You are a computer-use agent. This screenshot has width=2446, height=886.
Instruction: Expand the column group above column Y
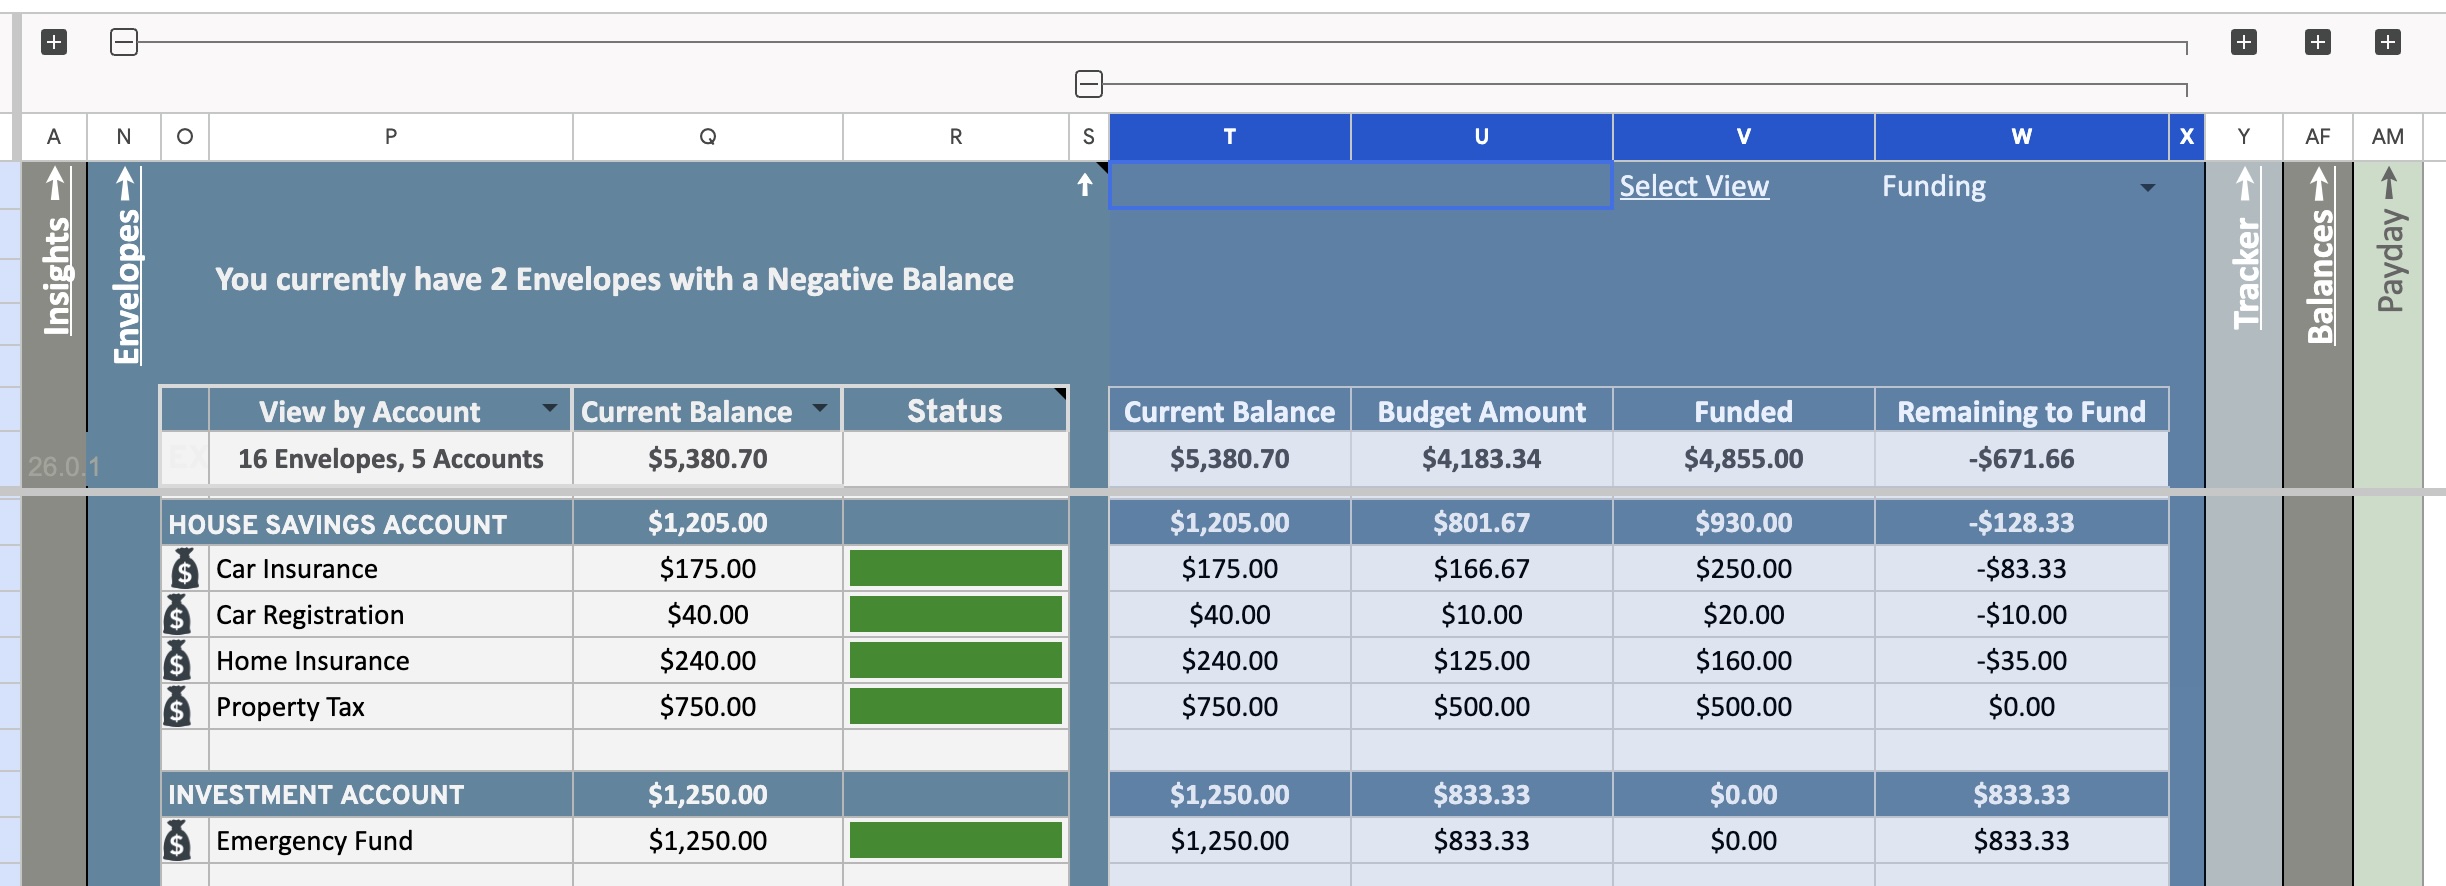pyautogui.click(x=2244, y=42)
